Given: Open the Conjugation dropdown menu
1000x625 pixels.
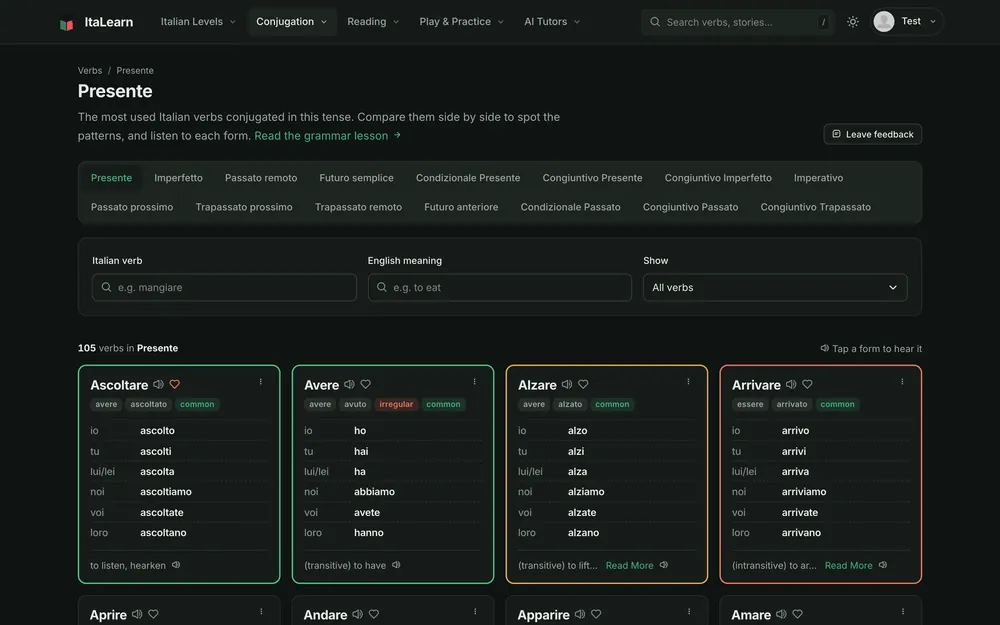Looking at the screenshot, I should pos(291,22).
